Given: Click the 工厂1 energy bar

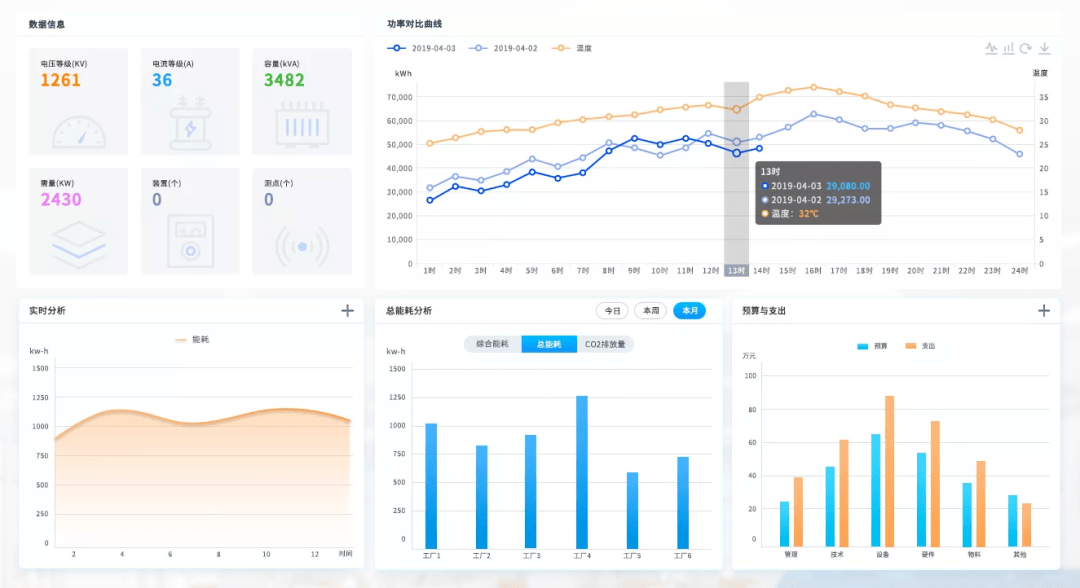Looking at the screenshot, I should 431,486.
